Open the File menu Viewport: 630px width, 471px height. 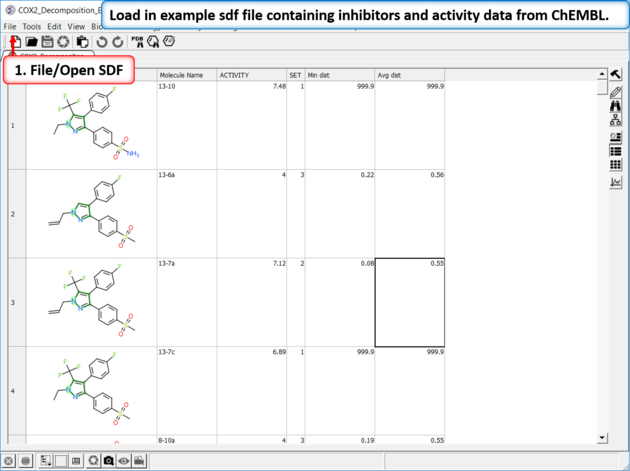pos(11,26)
